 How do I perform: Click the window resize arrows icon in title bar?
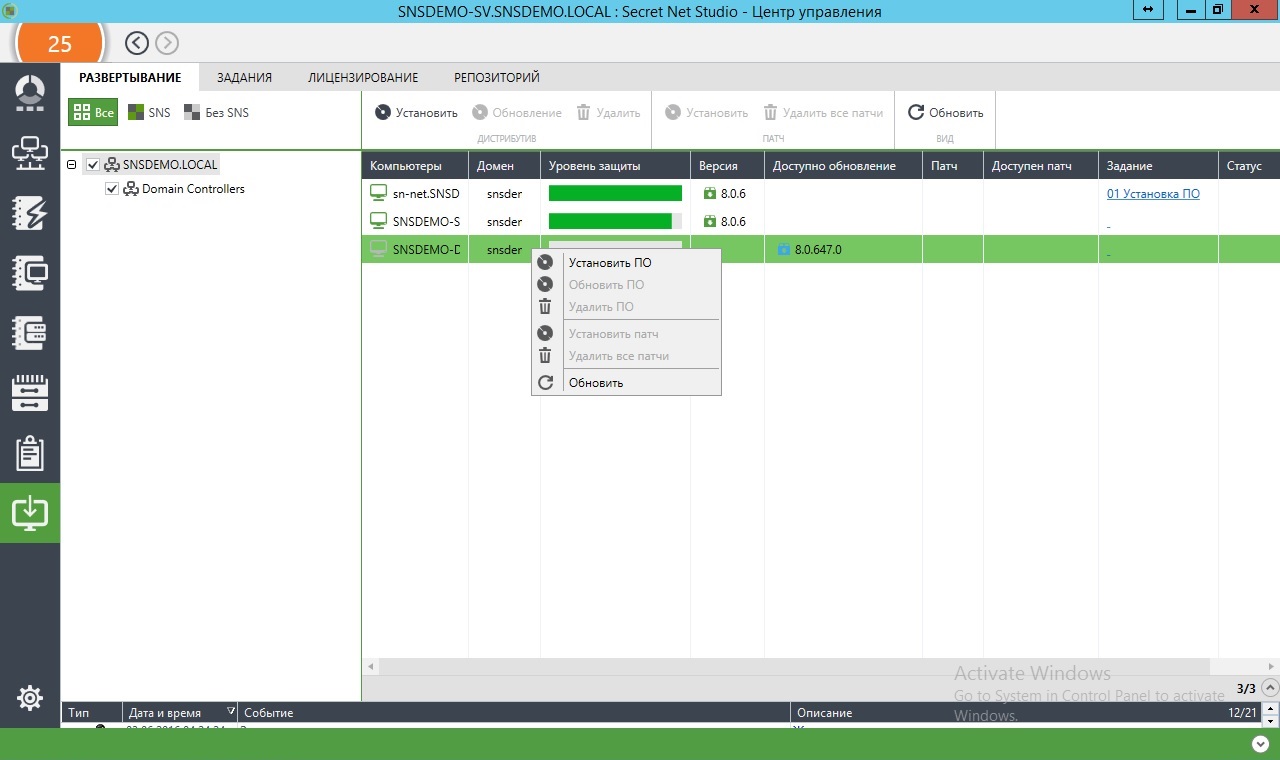pos(1148,10)
